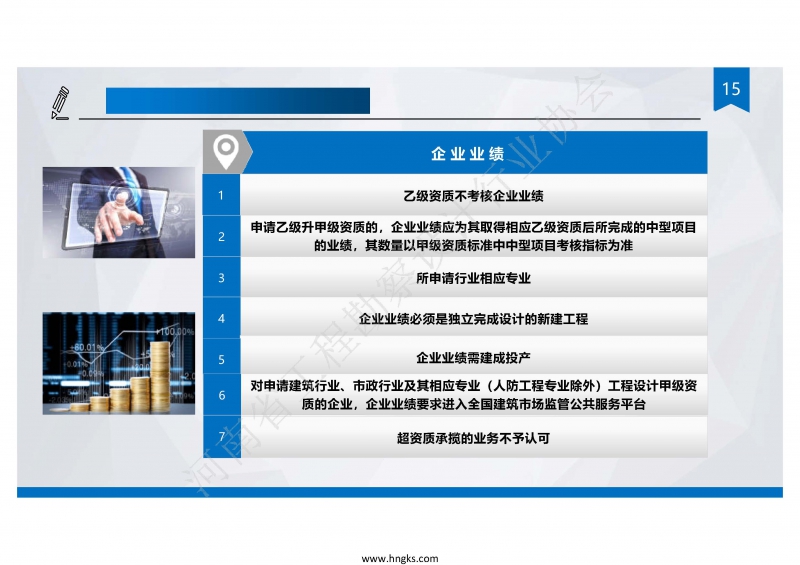This screenshot has width=800, height=565.
Task: Click the blue number 2 cell
Action: 221,236
